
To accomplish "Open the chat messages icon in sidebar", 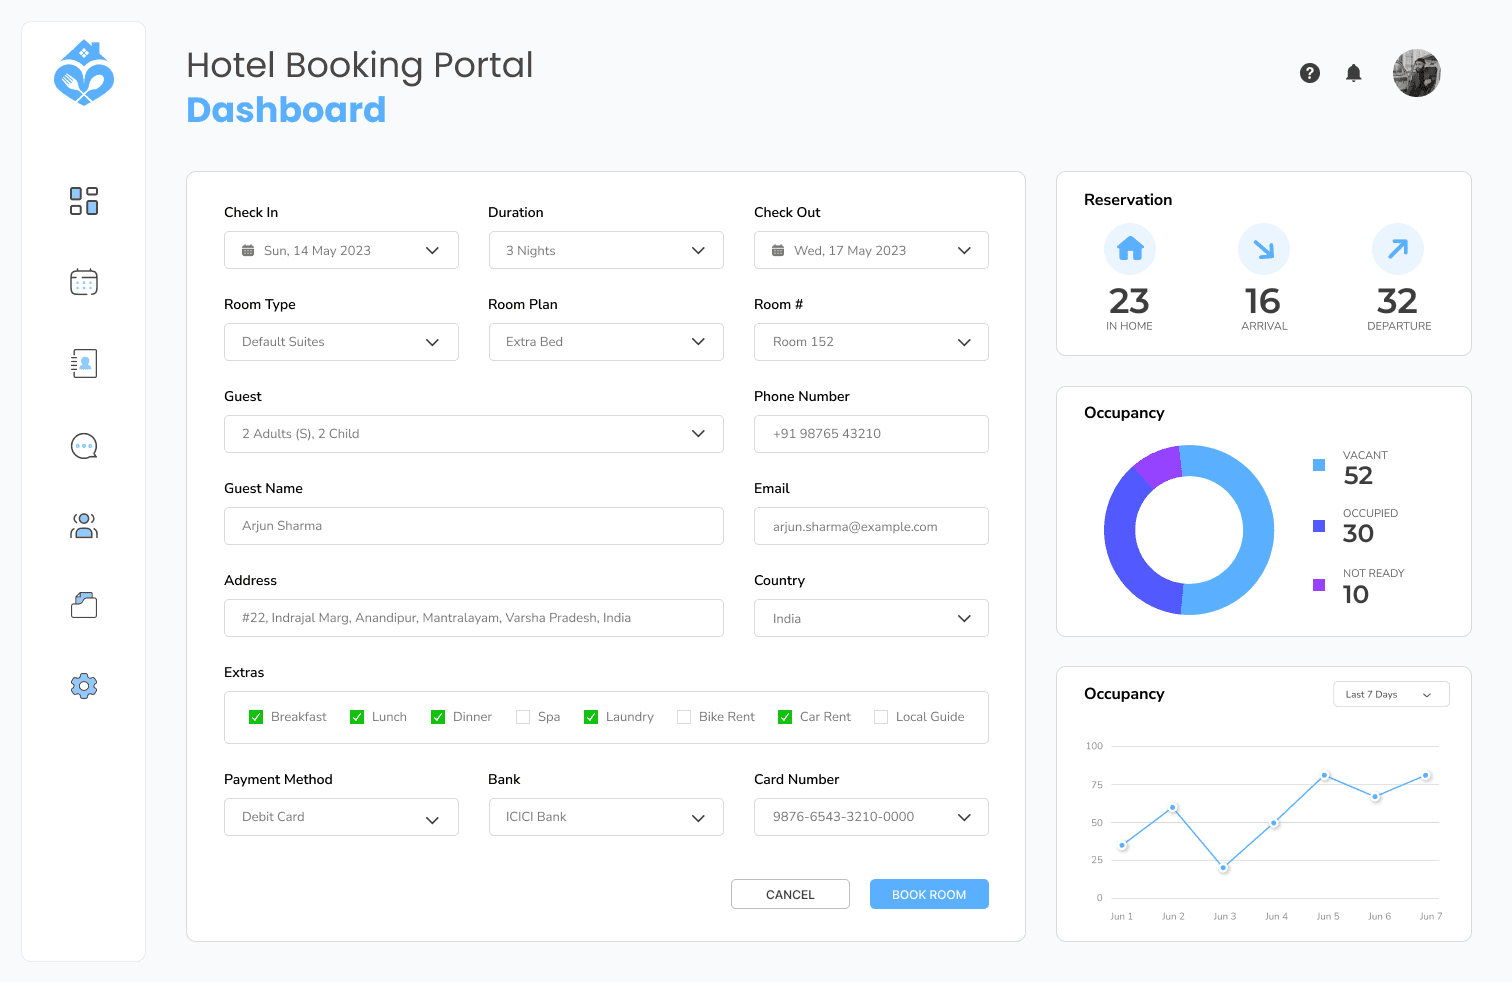I will point(84,445).
